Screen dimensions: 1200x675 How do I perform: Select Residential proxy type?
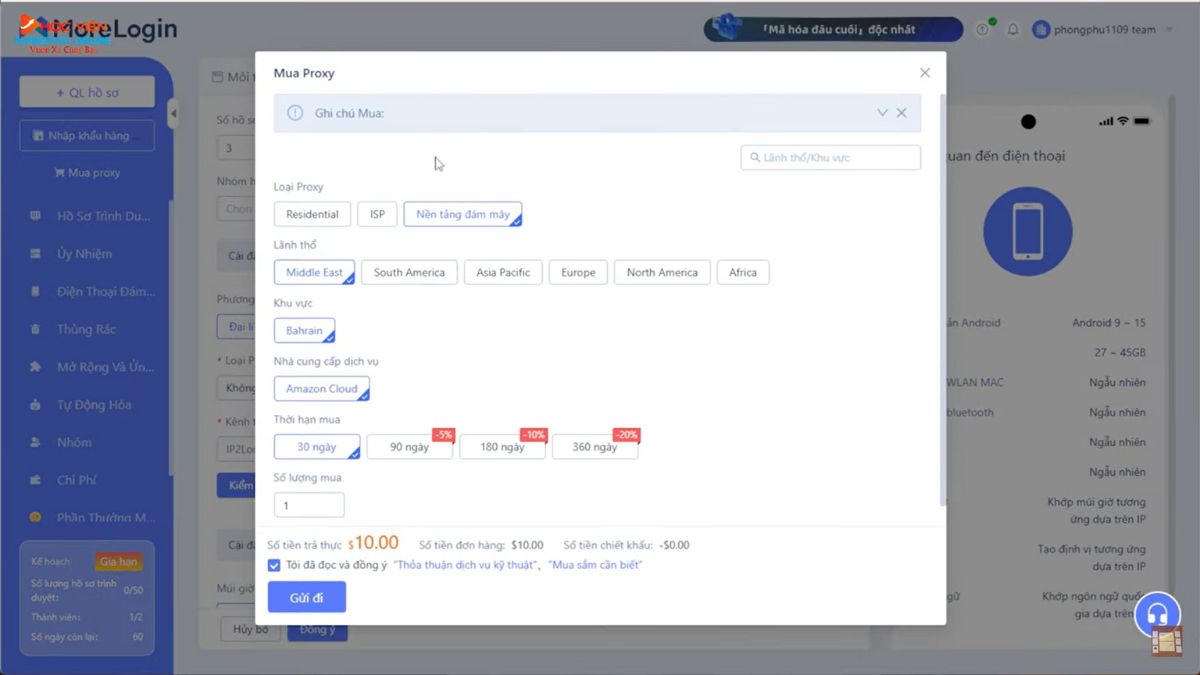tap(312, 214)
